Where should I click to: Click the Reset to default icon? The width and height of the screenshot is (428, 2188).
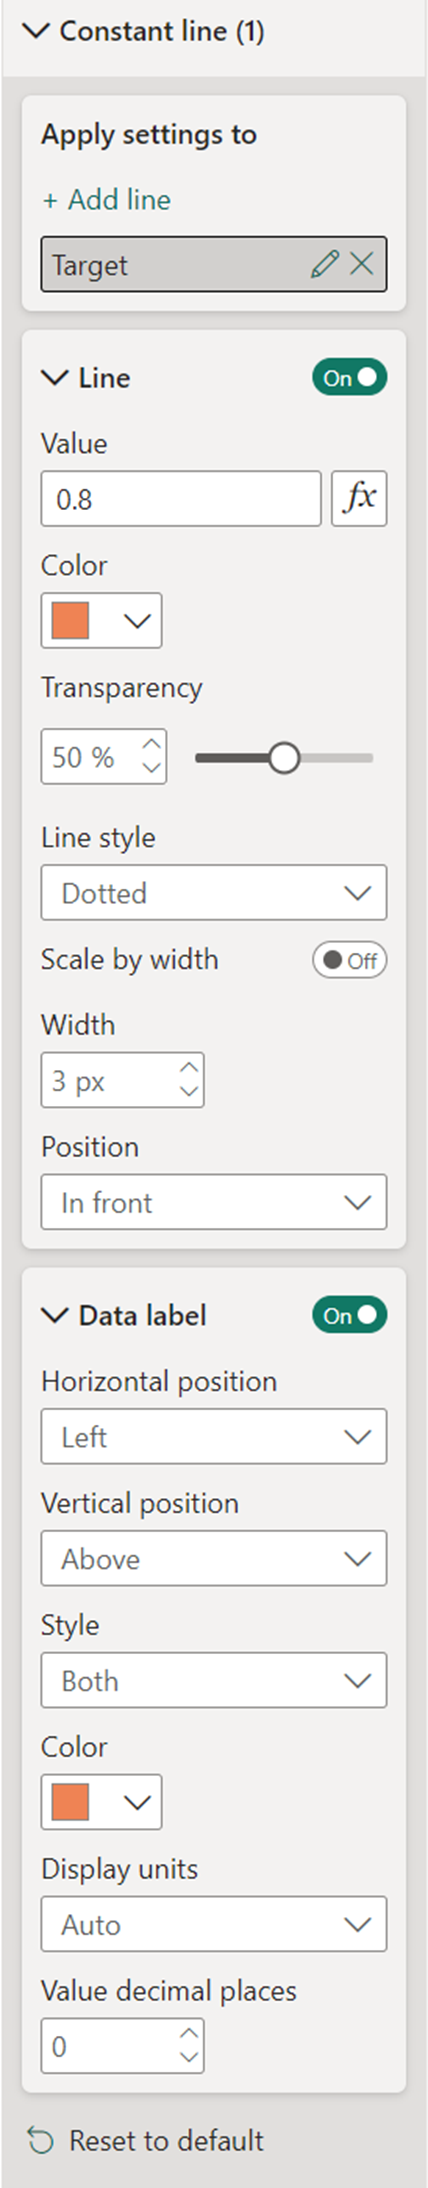click(41, 2140)
